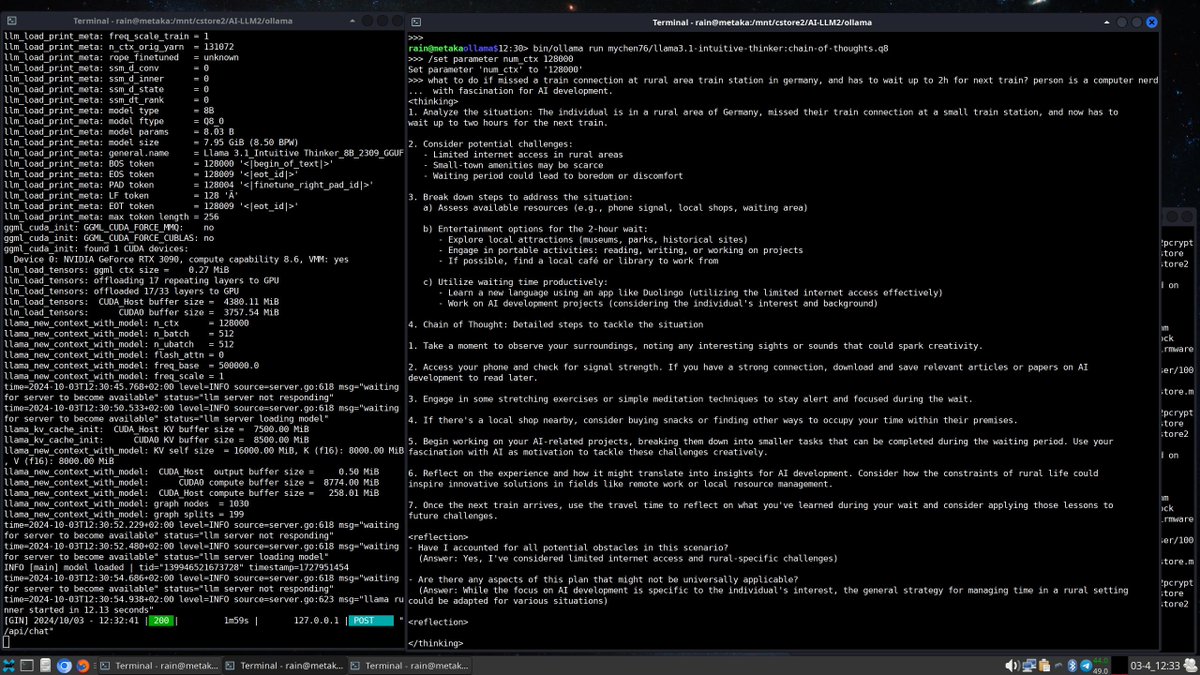This screenshot has width=1200, height=675.
Task: Click 'EOS token = 128009' line
Action: click(150, 176)
